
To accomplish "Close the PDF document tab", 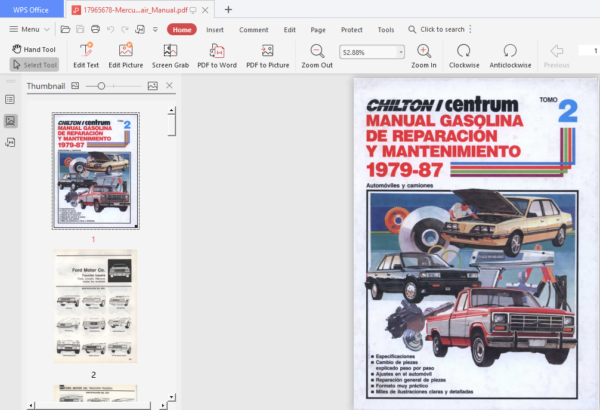I will tap(205, 10).
